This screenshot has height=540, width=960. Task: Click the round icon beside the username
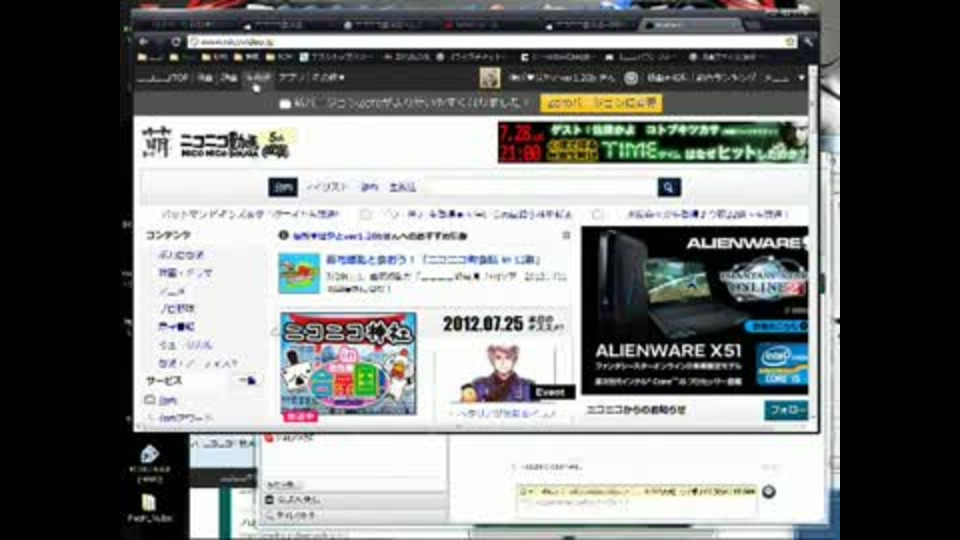coord(631,78)
